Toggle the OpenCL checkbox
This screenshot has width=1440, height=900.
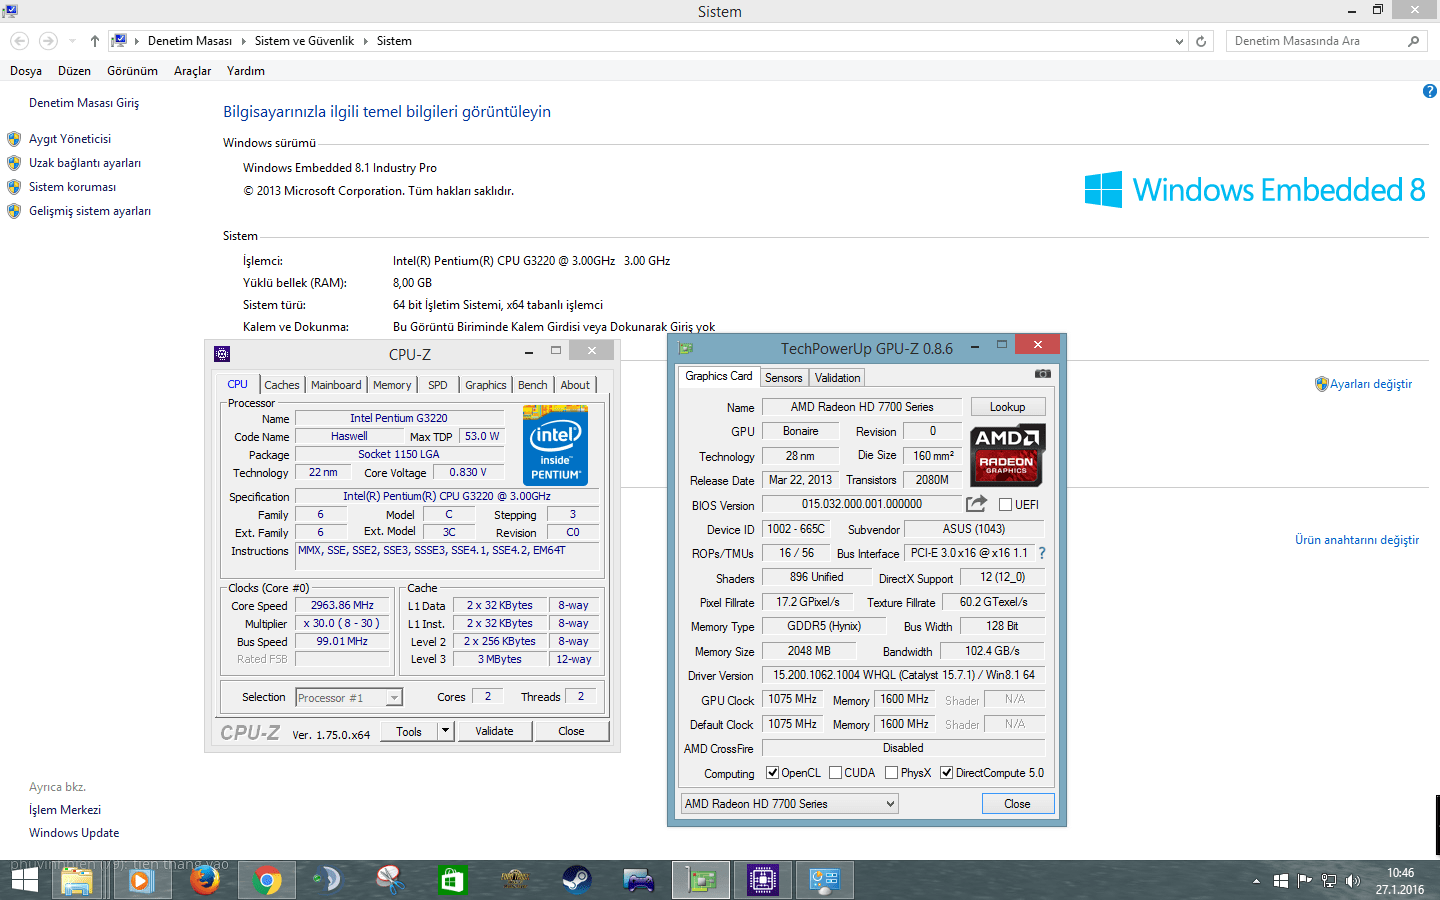[772, 773]
